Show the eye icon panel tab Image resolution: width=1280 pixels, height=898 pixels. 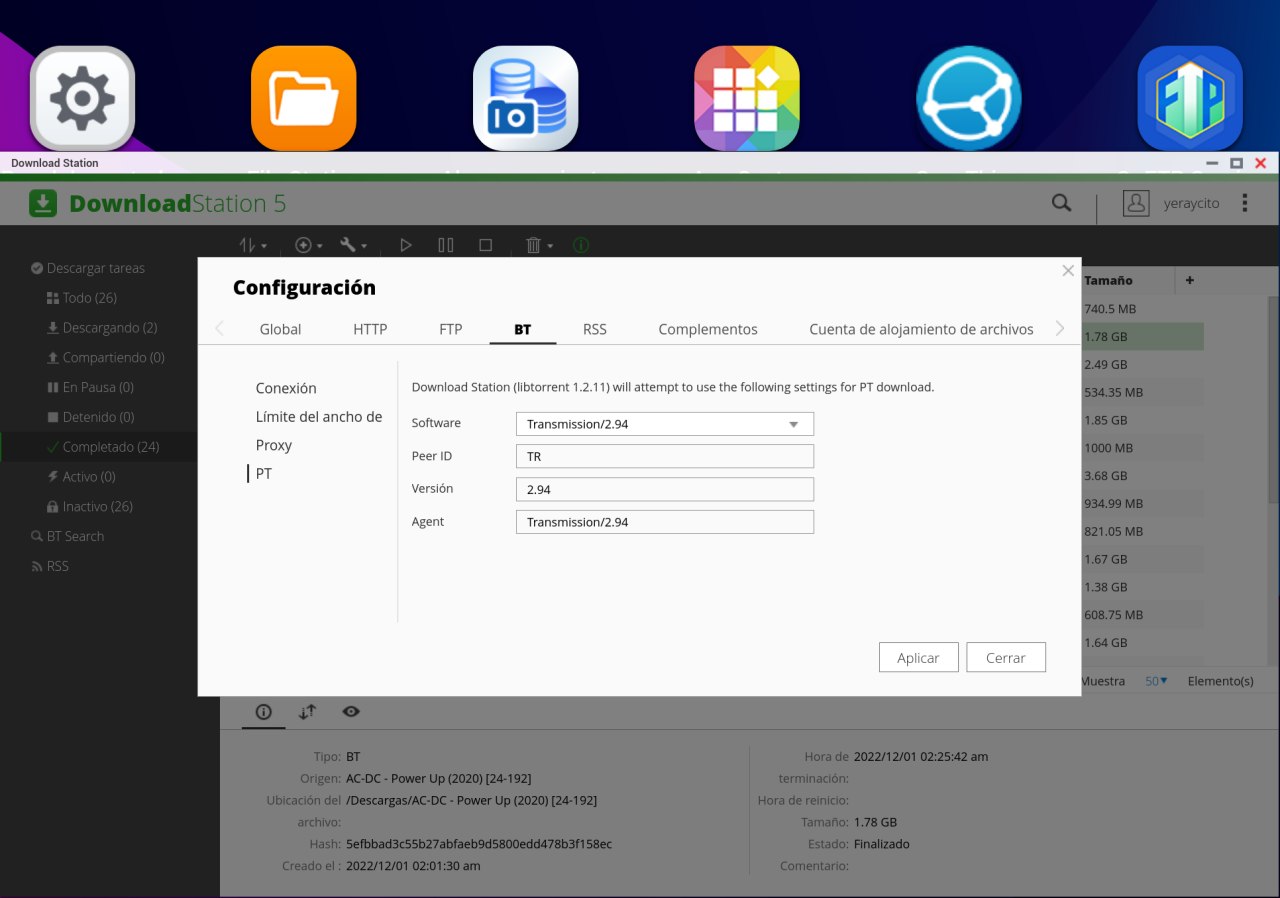(351, 712)
